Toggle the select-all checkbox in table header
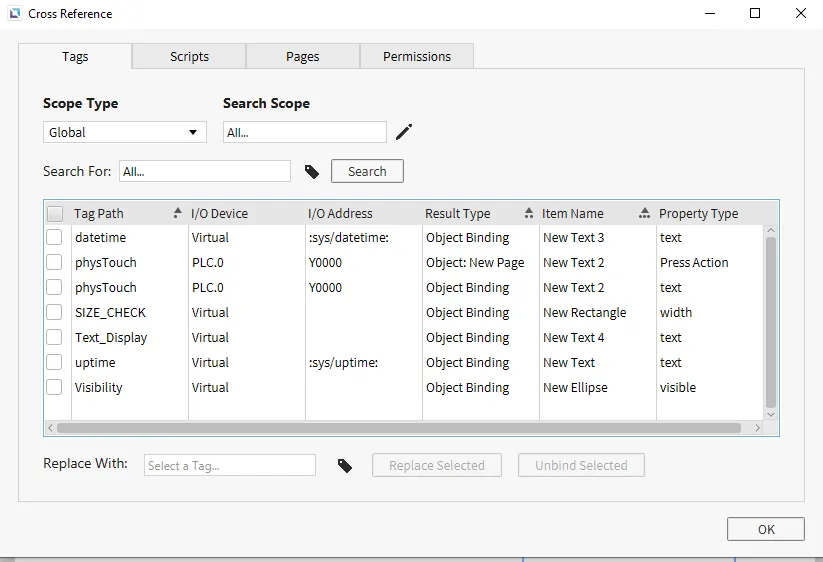This screenshot has height=562, width=823. tap(55, 213)
